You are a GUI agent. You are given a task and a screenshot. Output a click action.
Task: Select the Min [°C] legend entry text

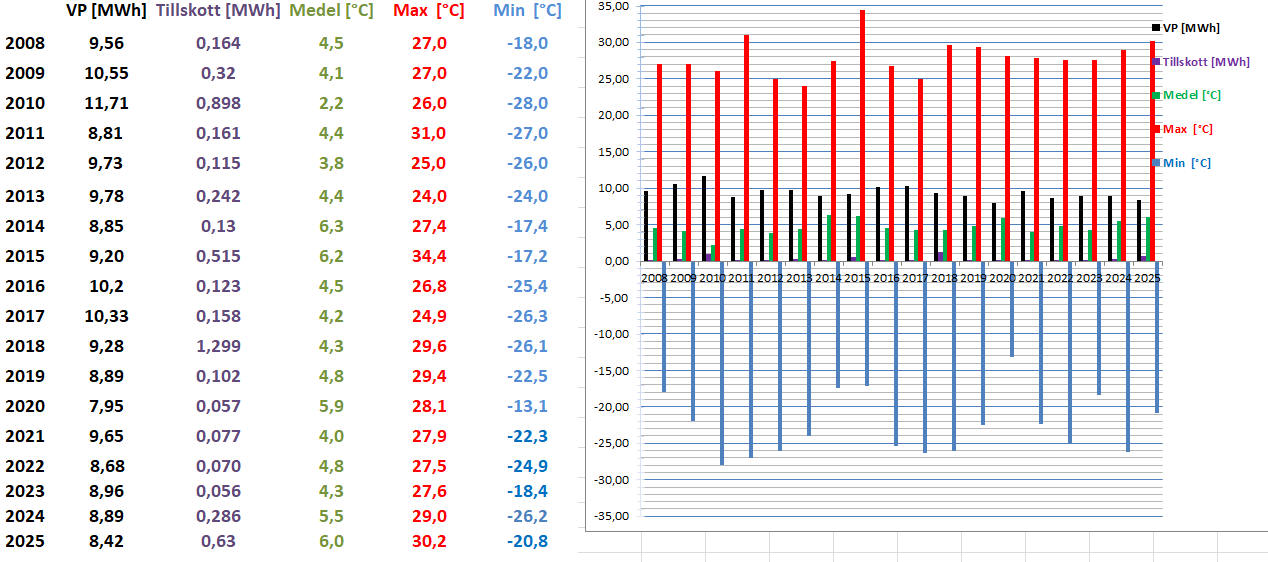tap(1187, 162)
